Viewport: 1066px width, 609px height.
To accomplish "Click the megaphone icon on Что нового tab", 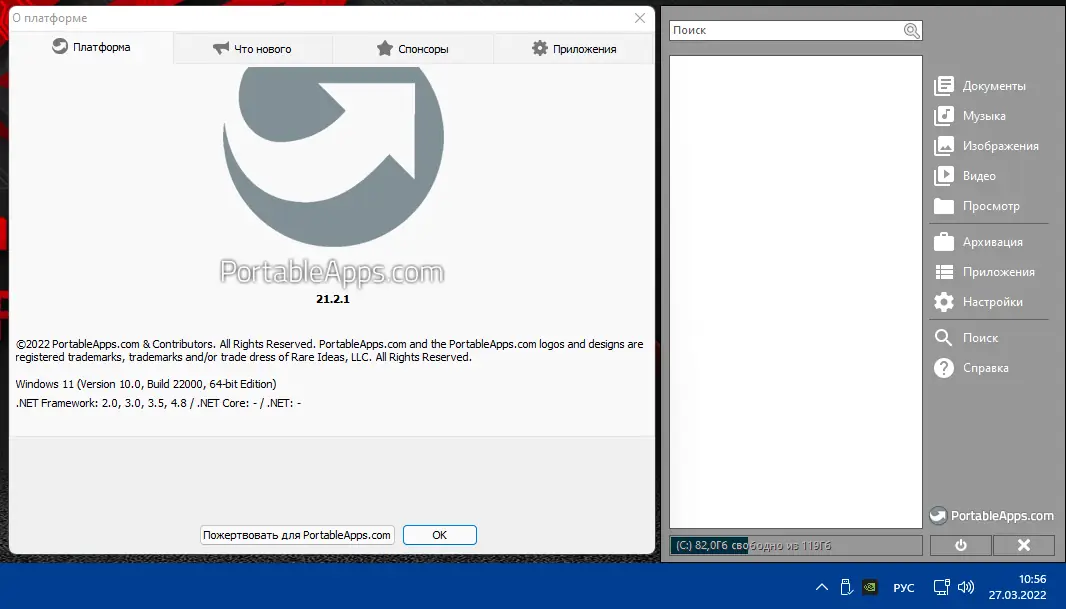I will click(x=221, y=48).
